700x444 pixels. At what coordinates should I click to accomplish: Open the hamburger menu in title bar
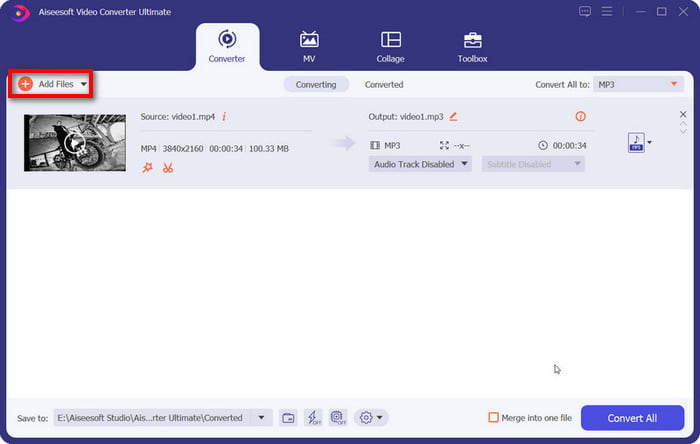[607, 11]
